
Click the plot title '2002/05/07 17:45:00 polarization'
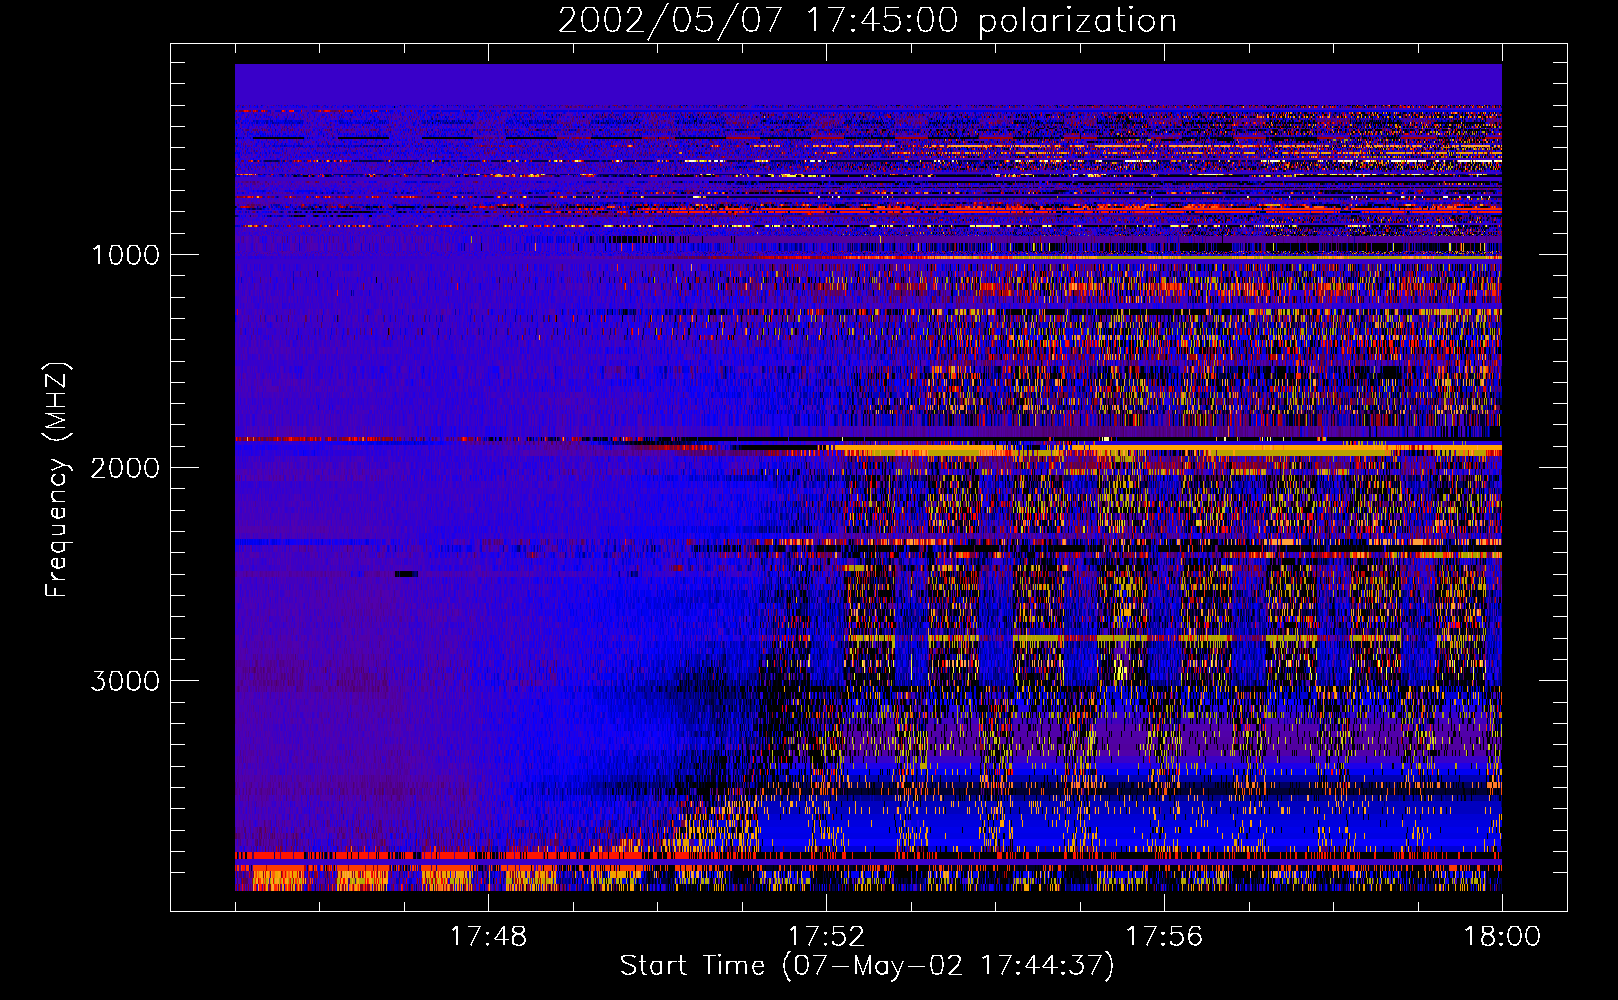867,21
